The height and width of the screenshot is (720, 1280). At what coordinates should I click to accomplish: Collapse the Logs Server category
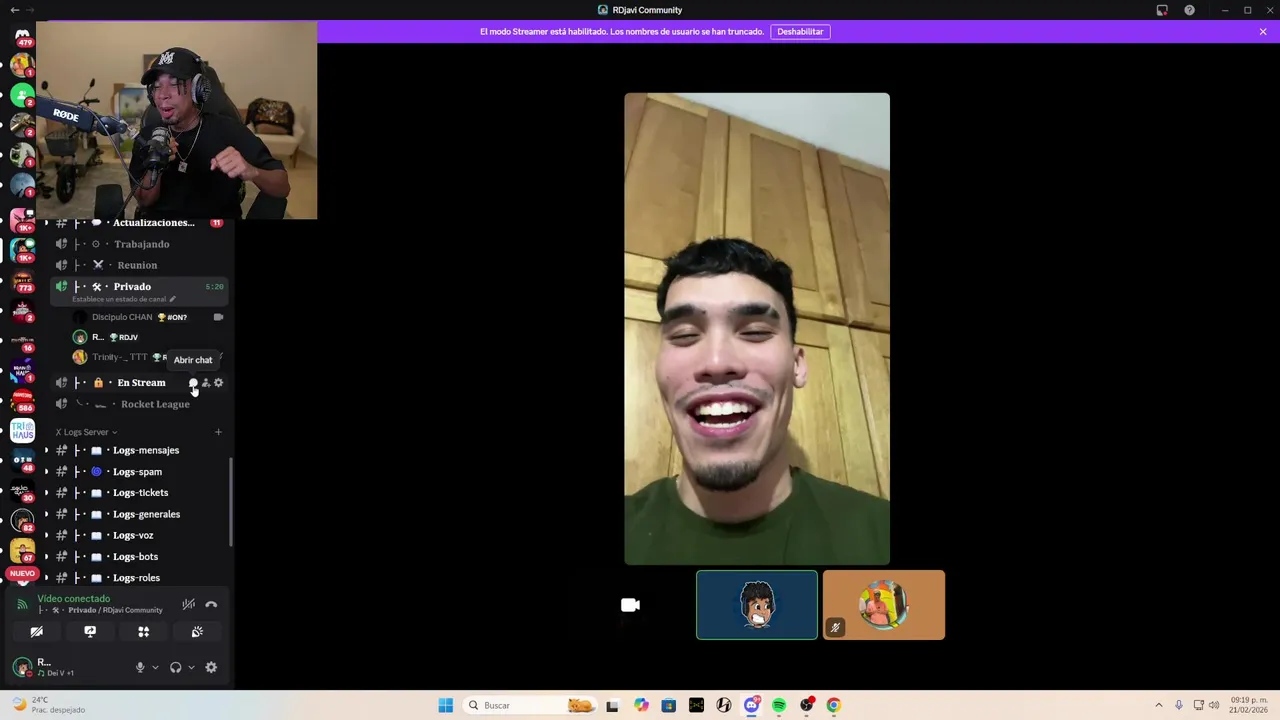pyautogui.click(x=86, y=432)
